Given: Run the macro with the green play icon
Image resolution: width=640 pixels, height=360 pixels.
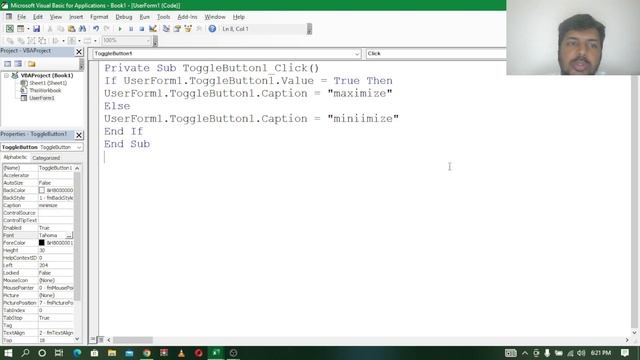Looking at the screenshot, I should tap(120, 29).
